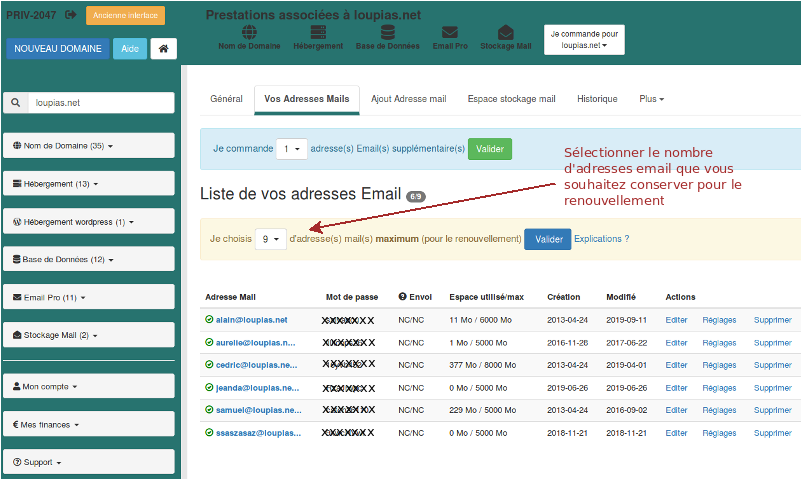
Task: Open the home icon button
Action: click(x=163, y=49)
